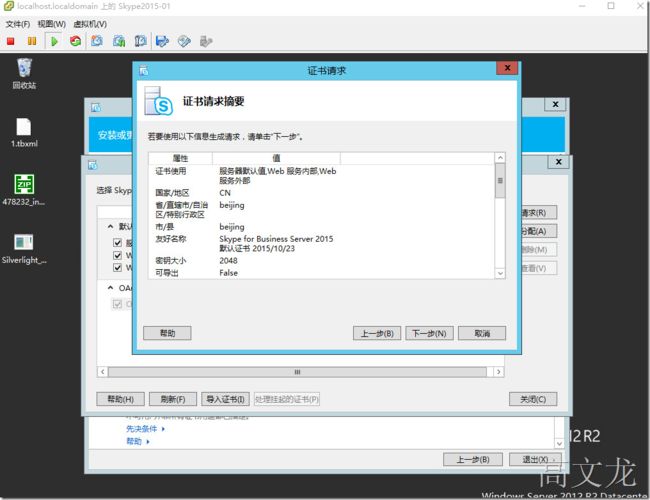
Task: Click the take snapshot toolbar icon
Action: [97, 41]
